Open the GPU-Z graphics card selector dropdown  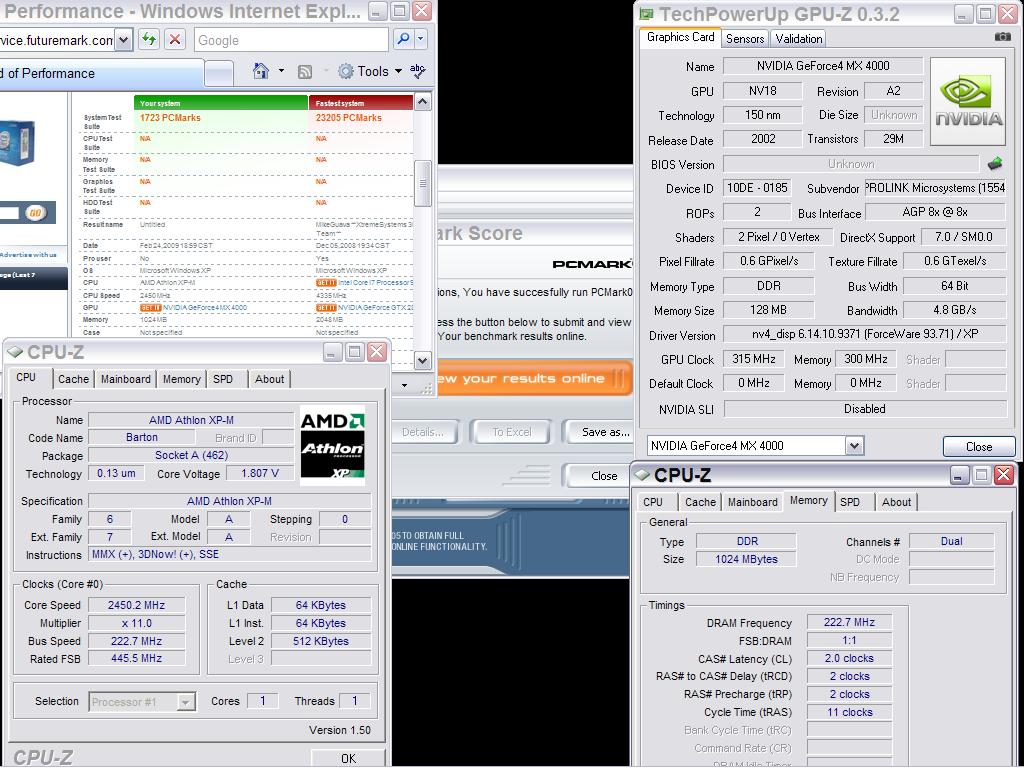(x=854, y=446)
